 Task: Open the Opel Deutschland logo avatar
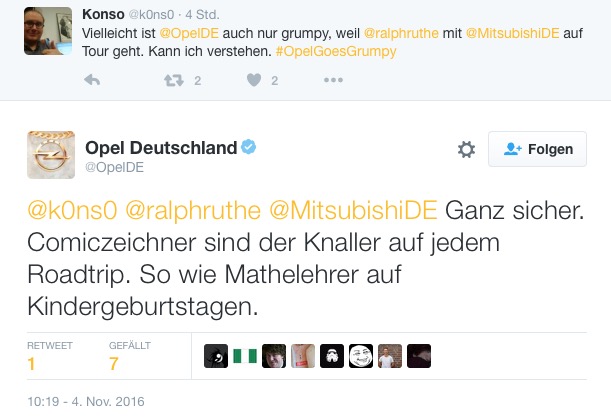coord(51,155)
